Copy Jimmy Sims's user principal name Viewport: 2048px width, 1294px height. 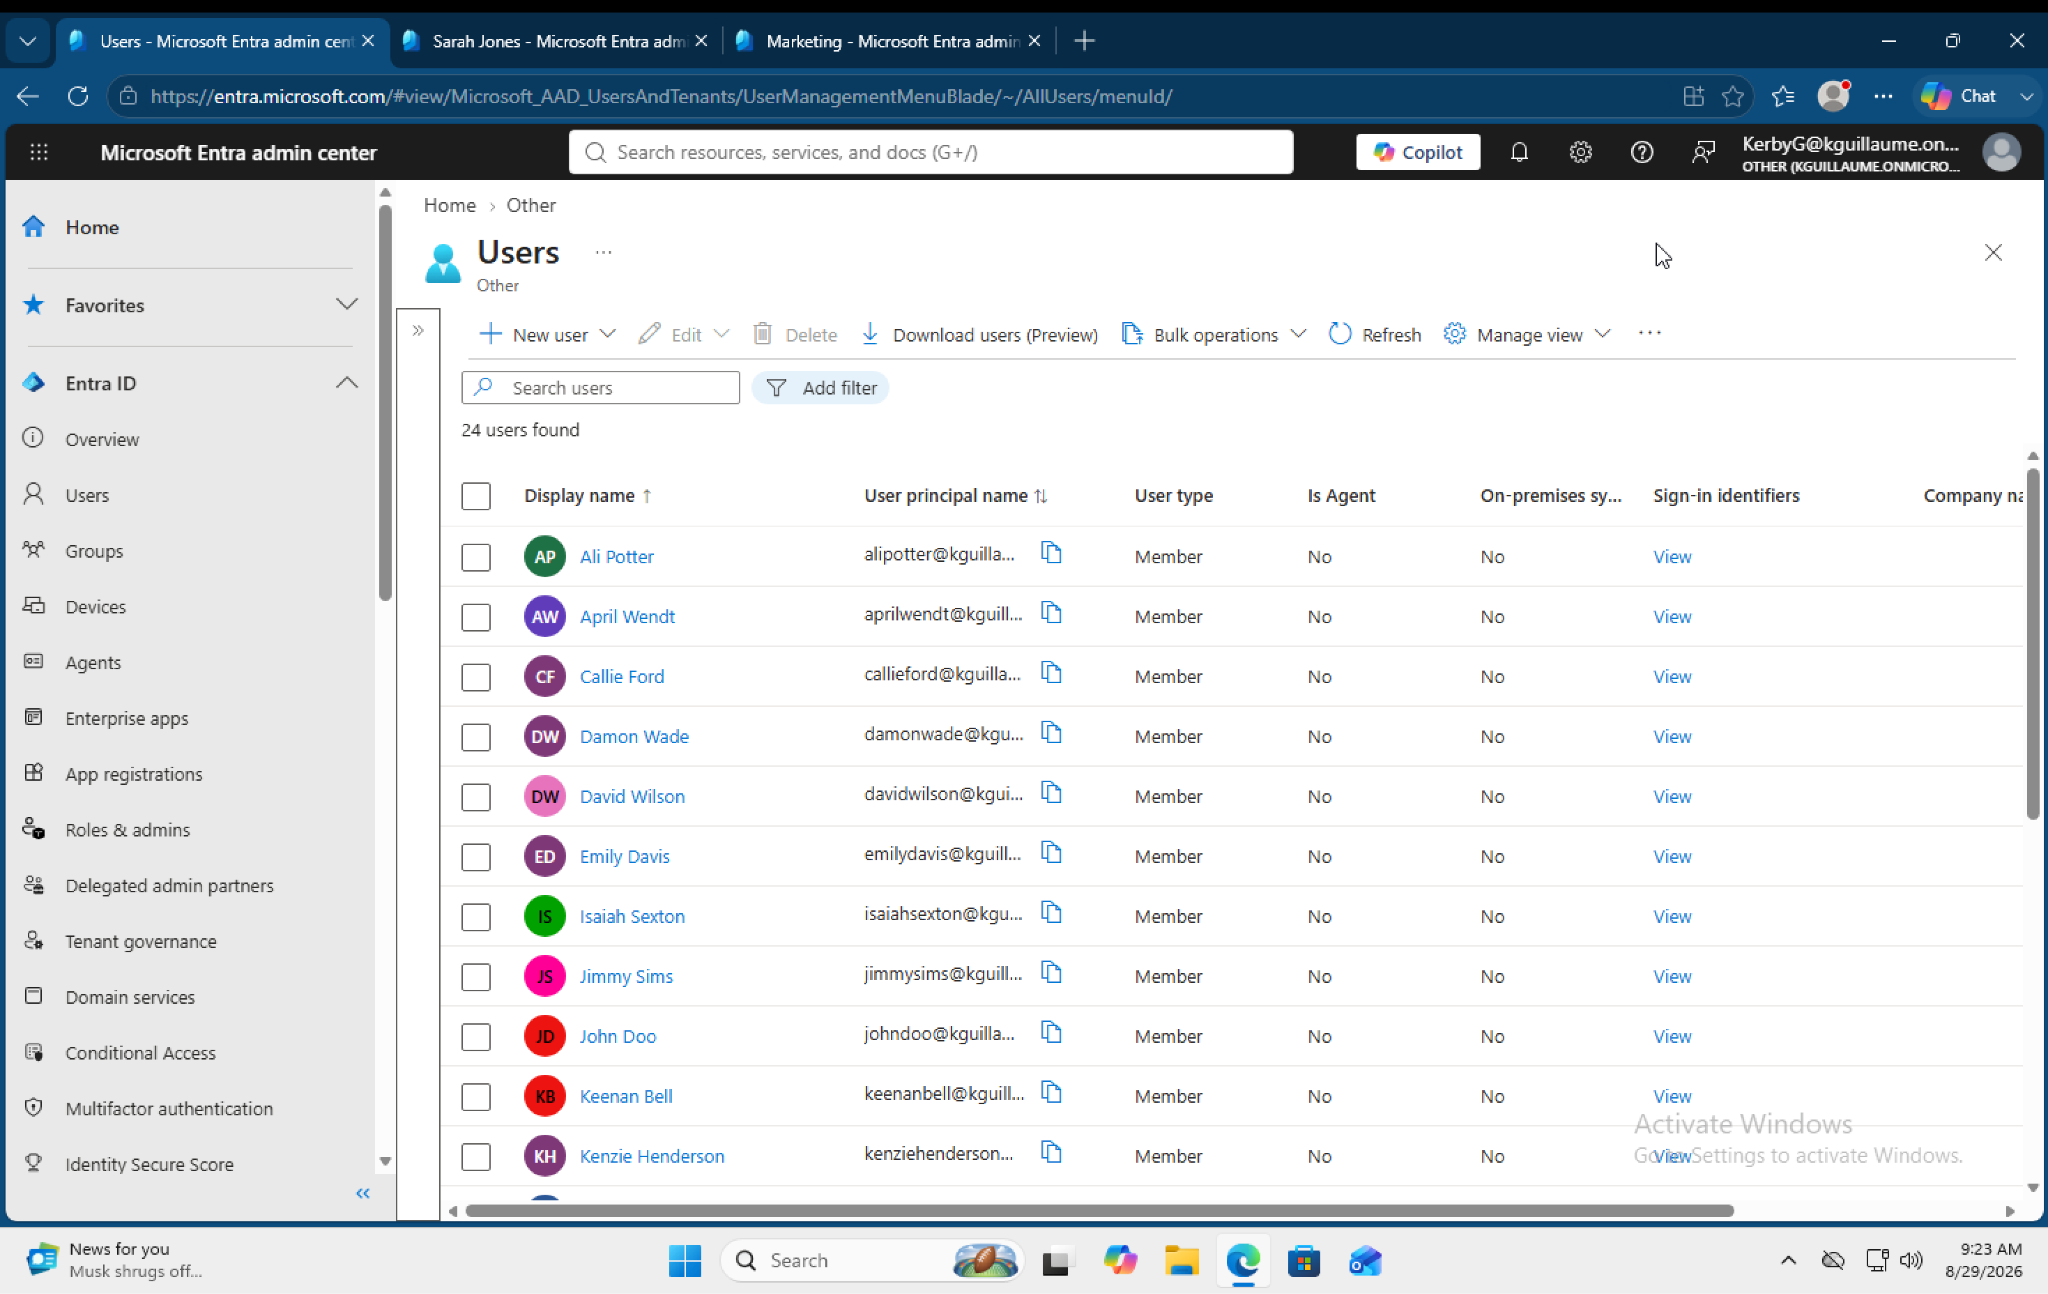pyautogui.click(x=1051, y=973)
